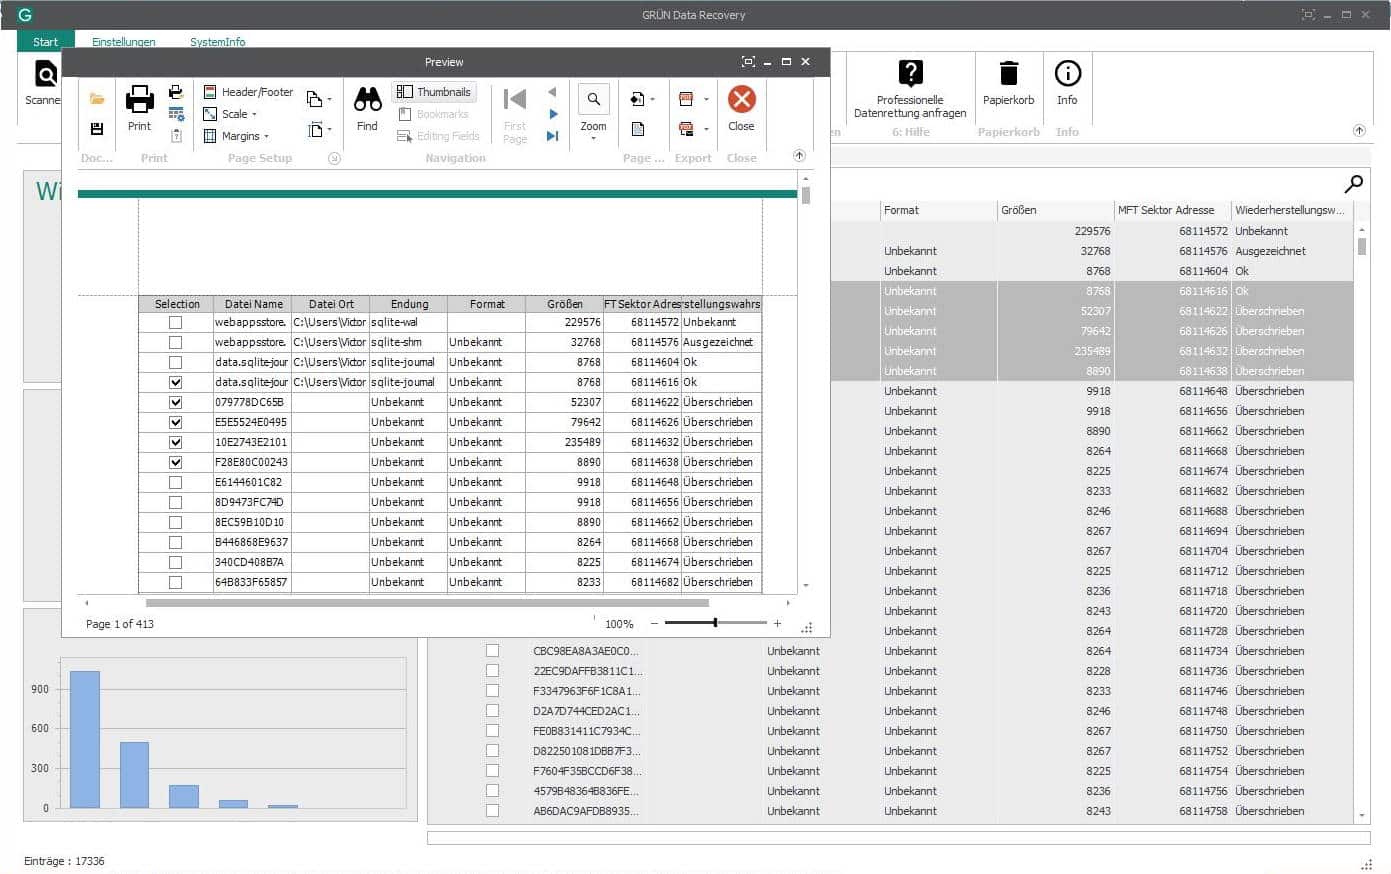This screenshot has height=874, width=1391.
Task: Click the Print label in Preview ribbon
Action: click(x=139, y=126)
